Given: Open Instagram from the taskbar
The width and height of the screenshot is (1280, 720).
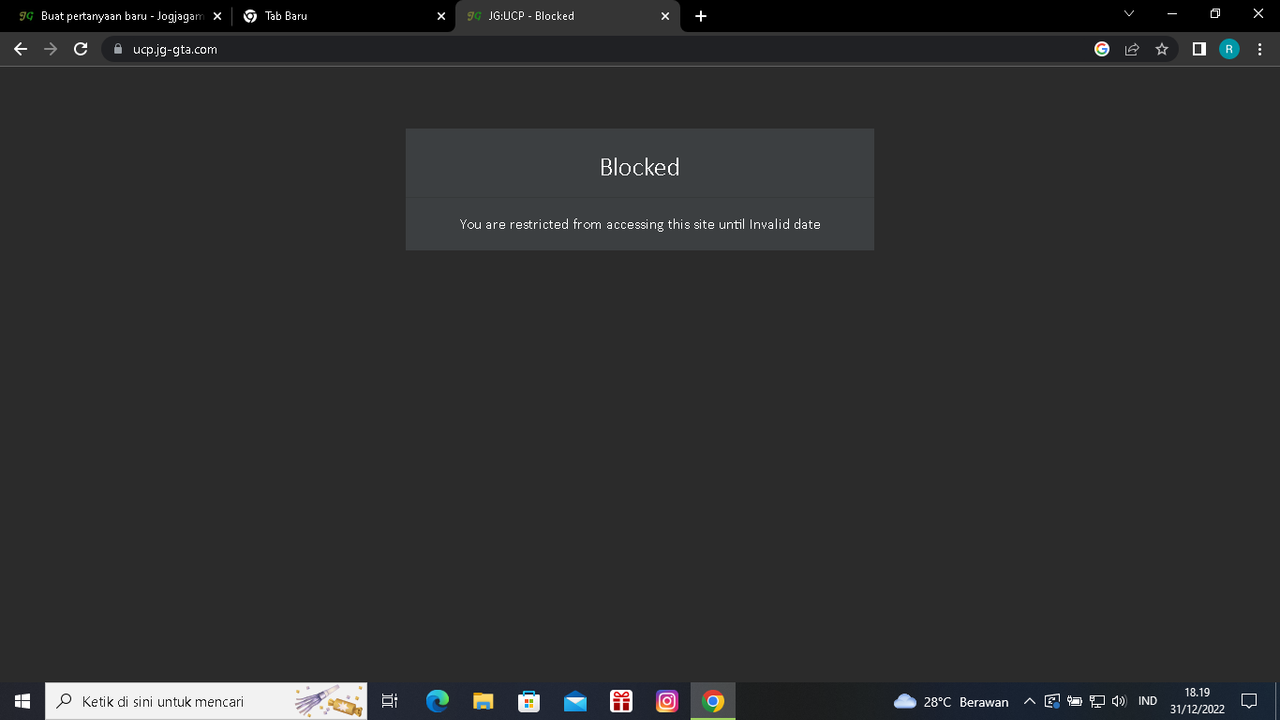Looking at the screenshot, I should (667, 701).
